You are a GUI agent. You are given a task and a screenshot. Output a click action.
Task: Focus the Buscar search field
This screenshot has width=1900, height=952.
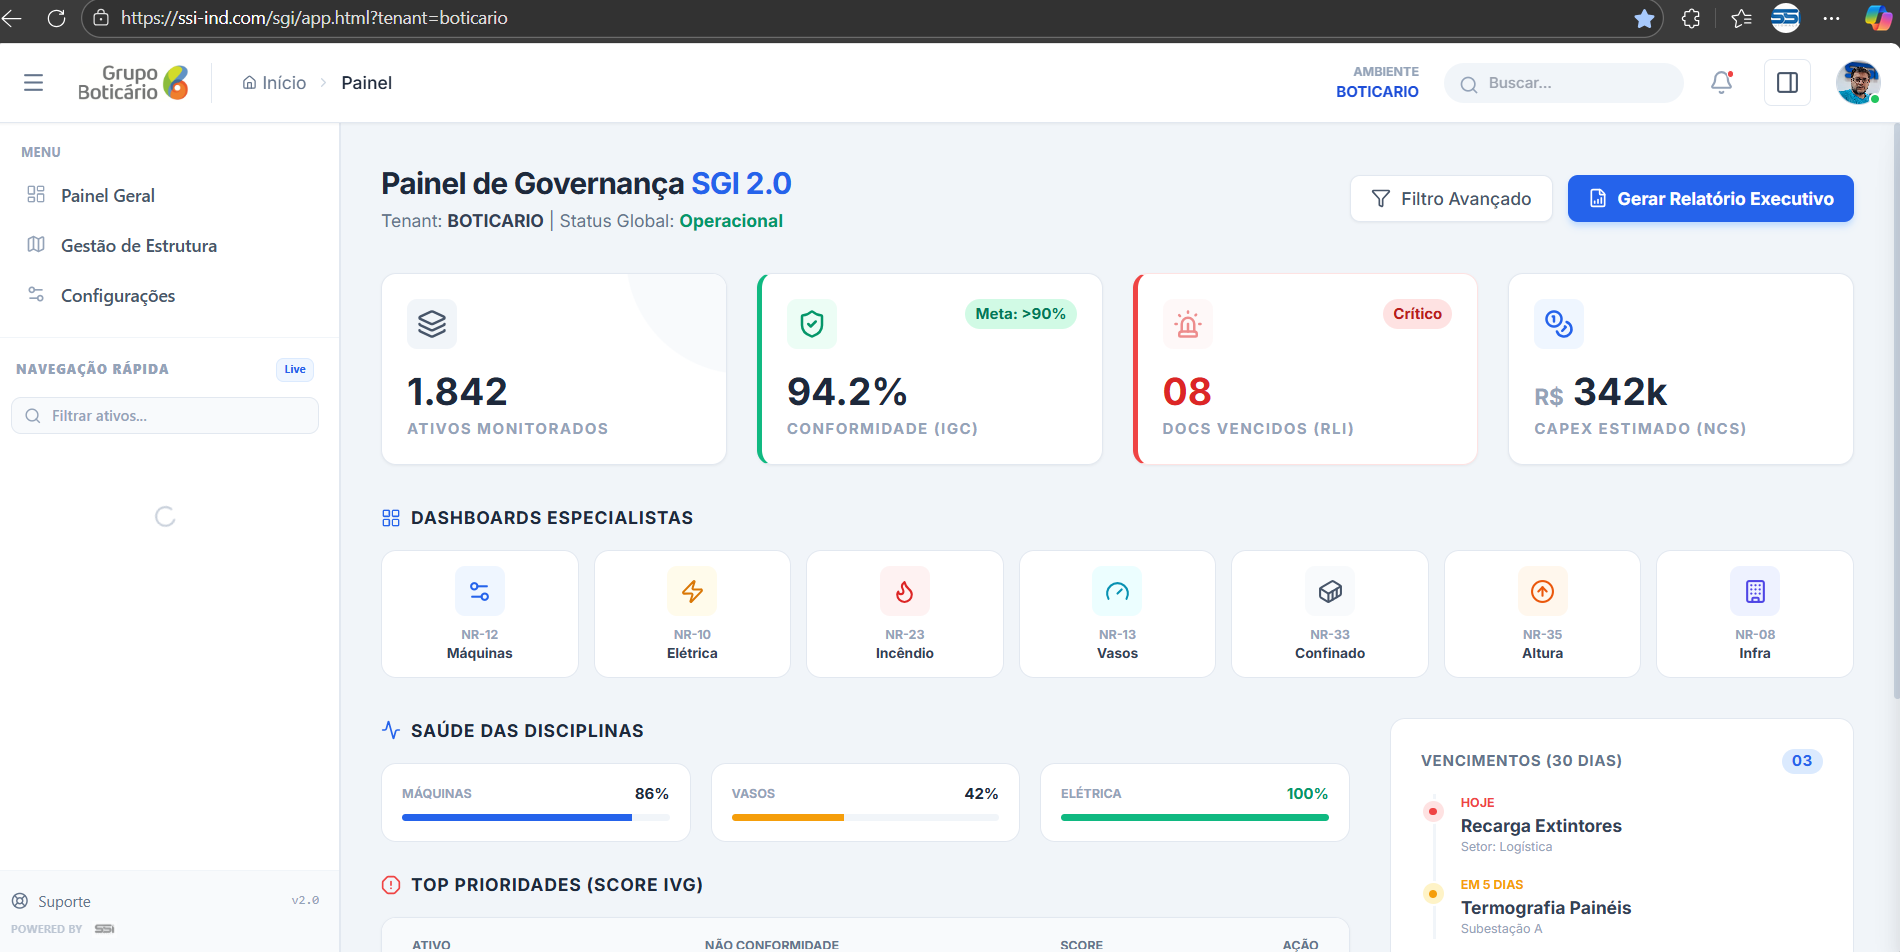coord(1564,83)
